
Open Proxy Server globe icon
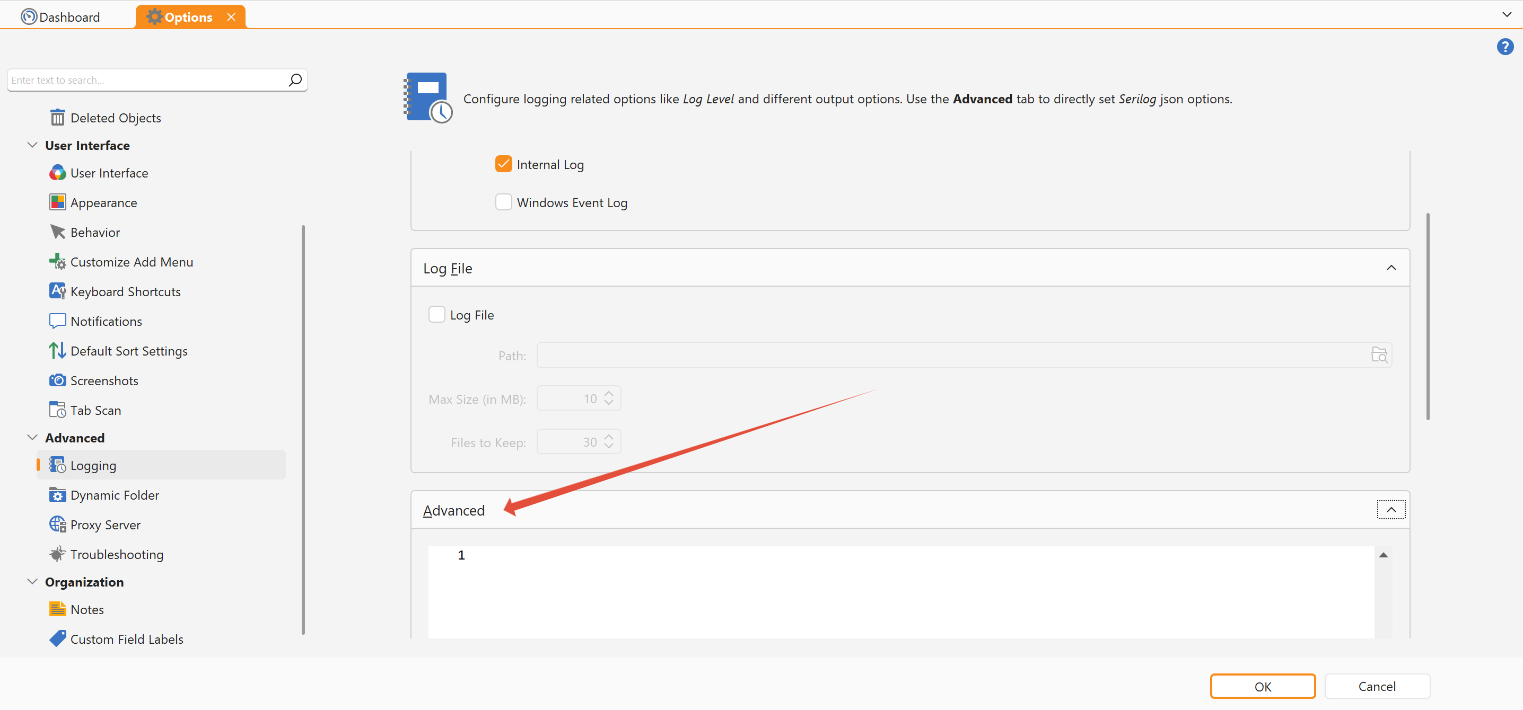coord(57,525)
